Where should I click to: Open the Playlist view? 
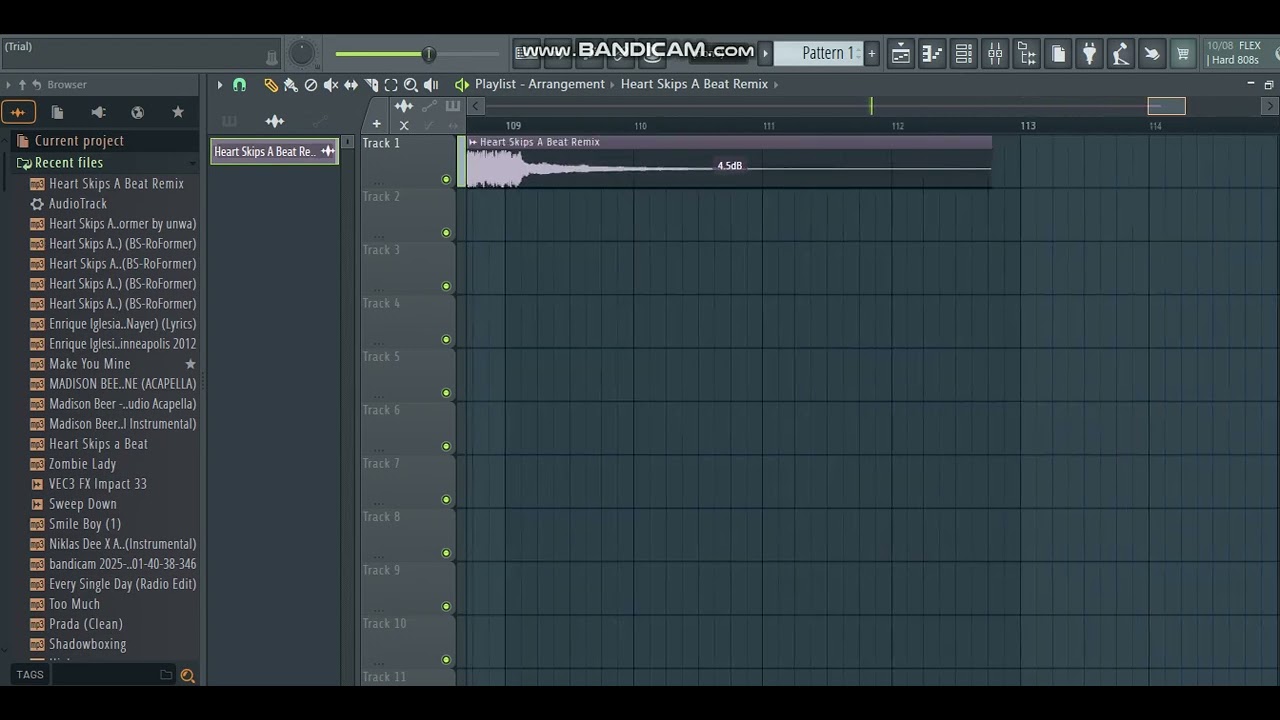(900, 54)
